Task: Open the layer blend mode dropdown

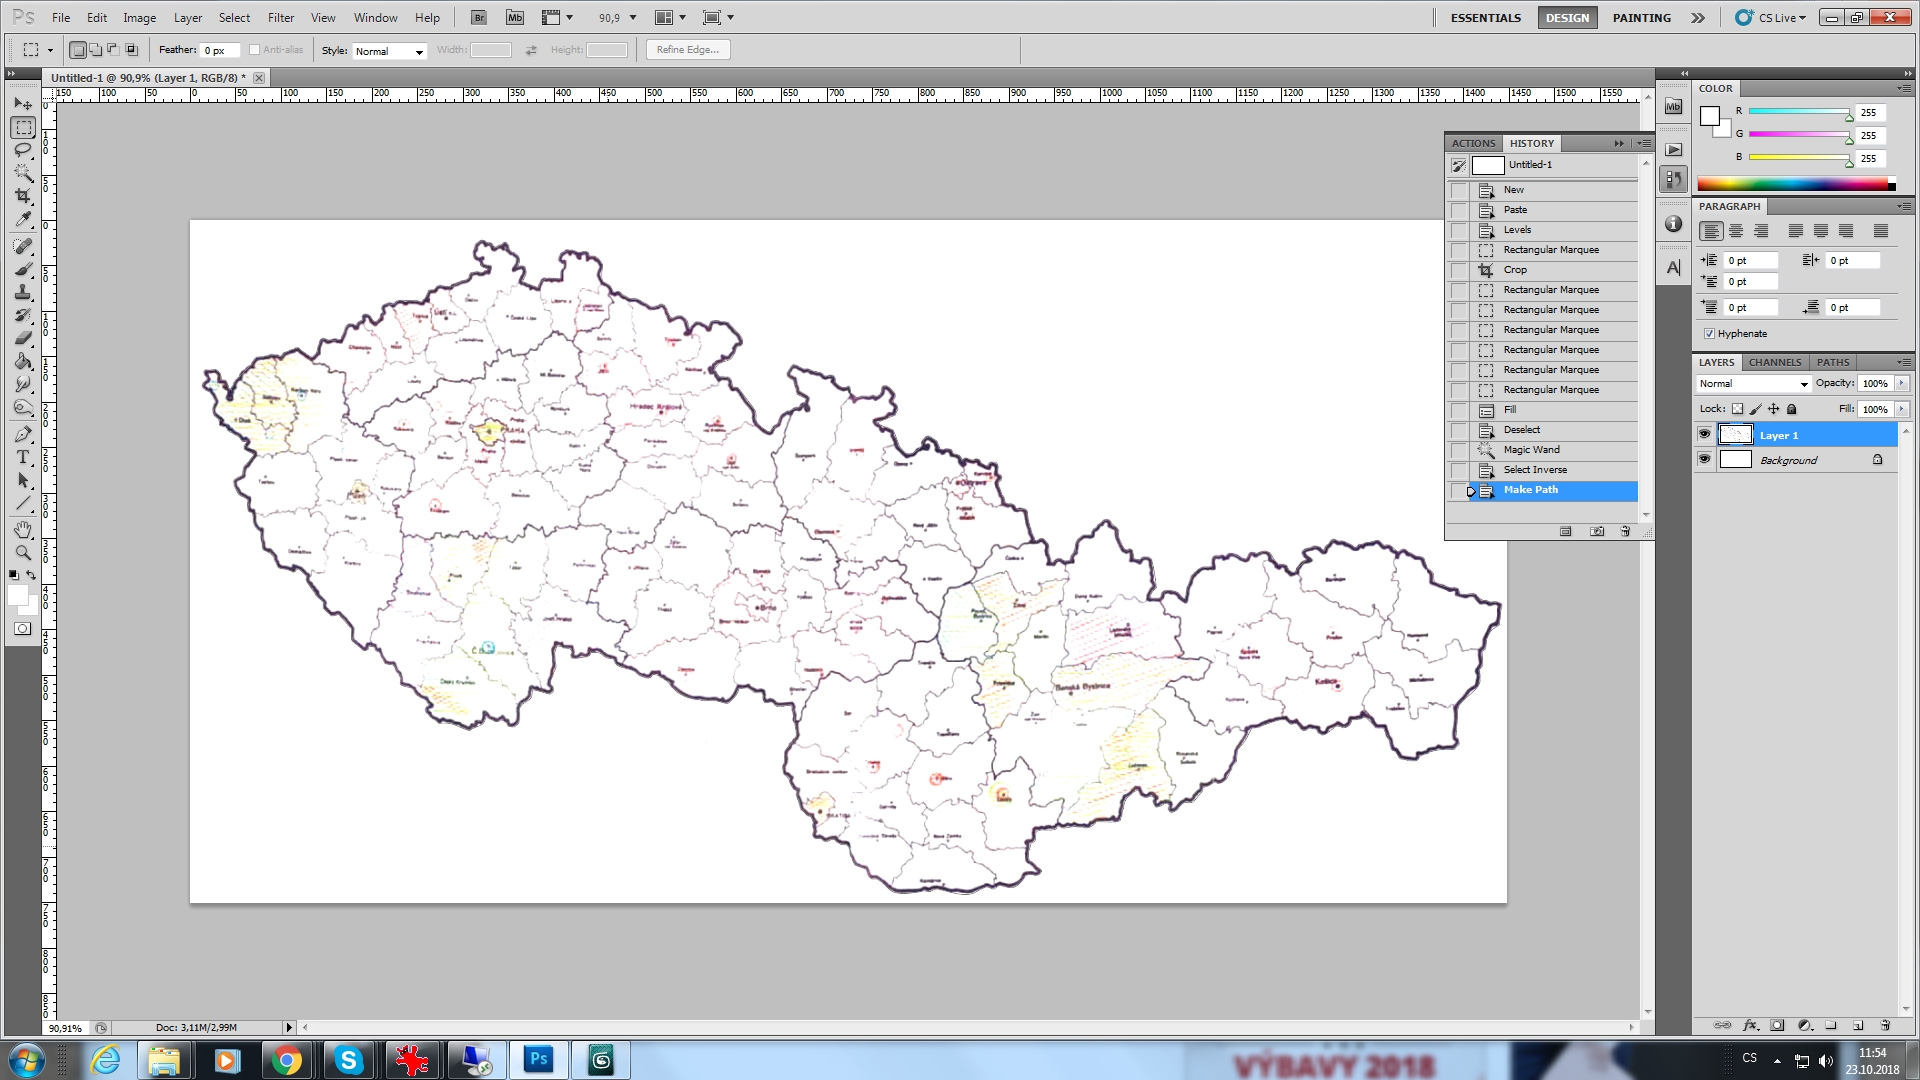Action: coord(1754,384)
